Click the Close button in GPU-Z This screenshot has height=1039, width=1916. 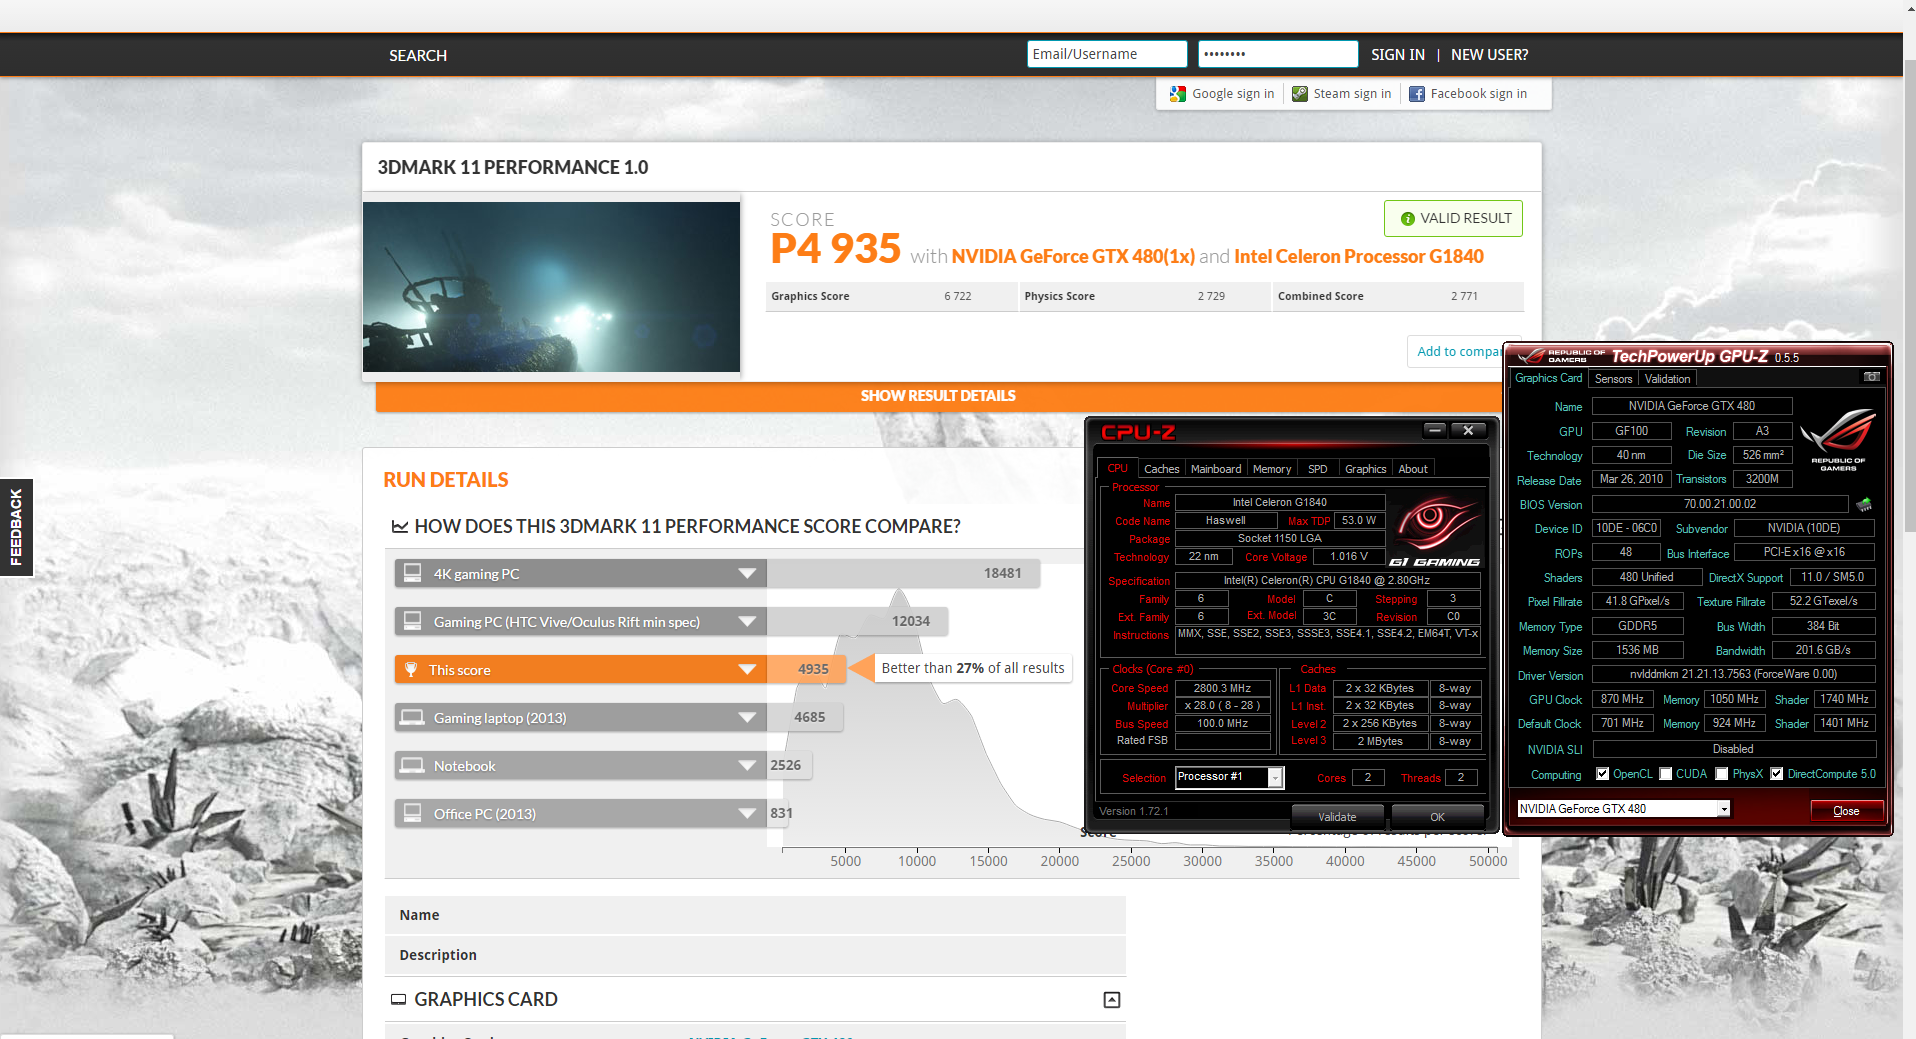pos(1846,811)
